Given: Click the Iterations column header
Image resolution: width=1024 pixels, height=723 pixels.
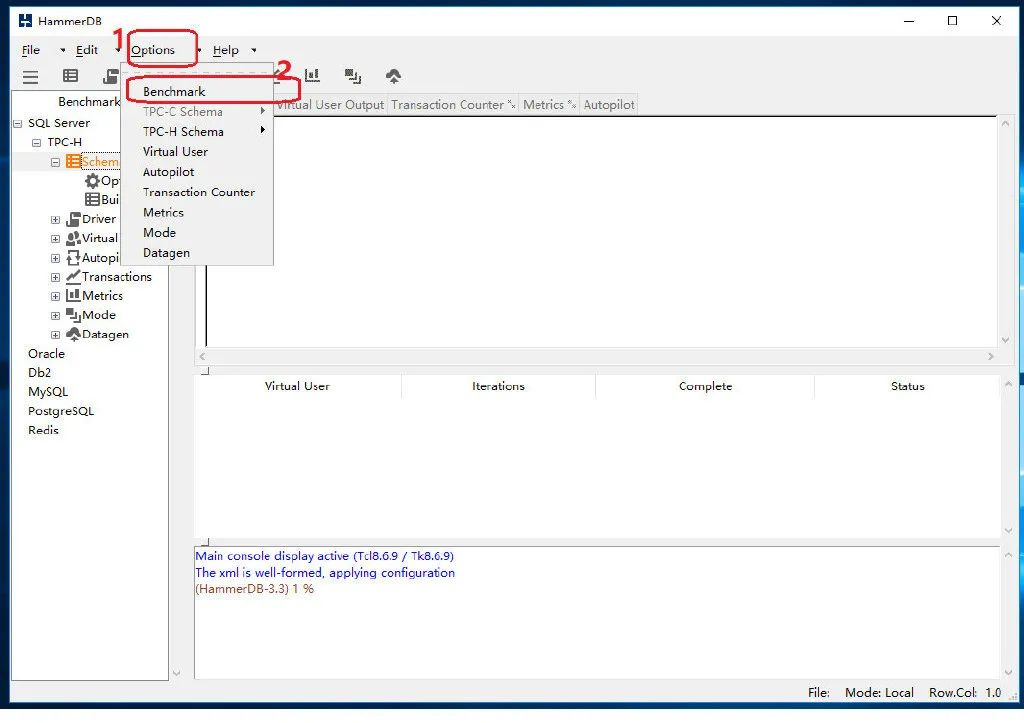Looking at the screenshot, I should tap(498, 387).
